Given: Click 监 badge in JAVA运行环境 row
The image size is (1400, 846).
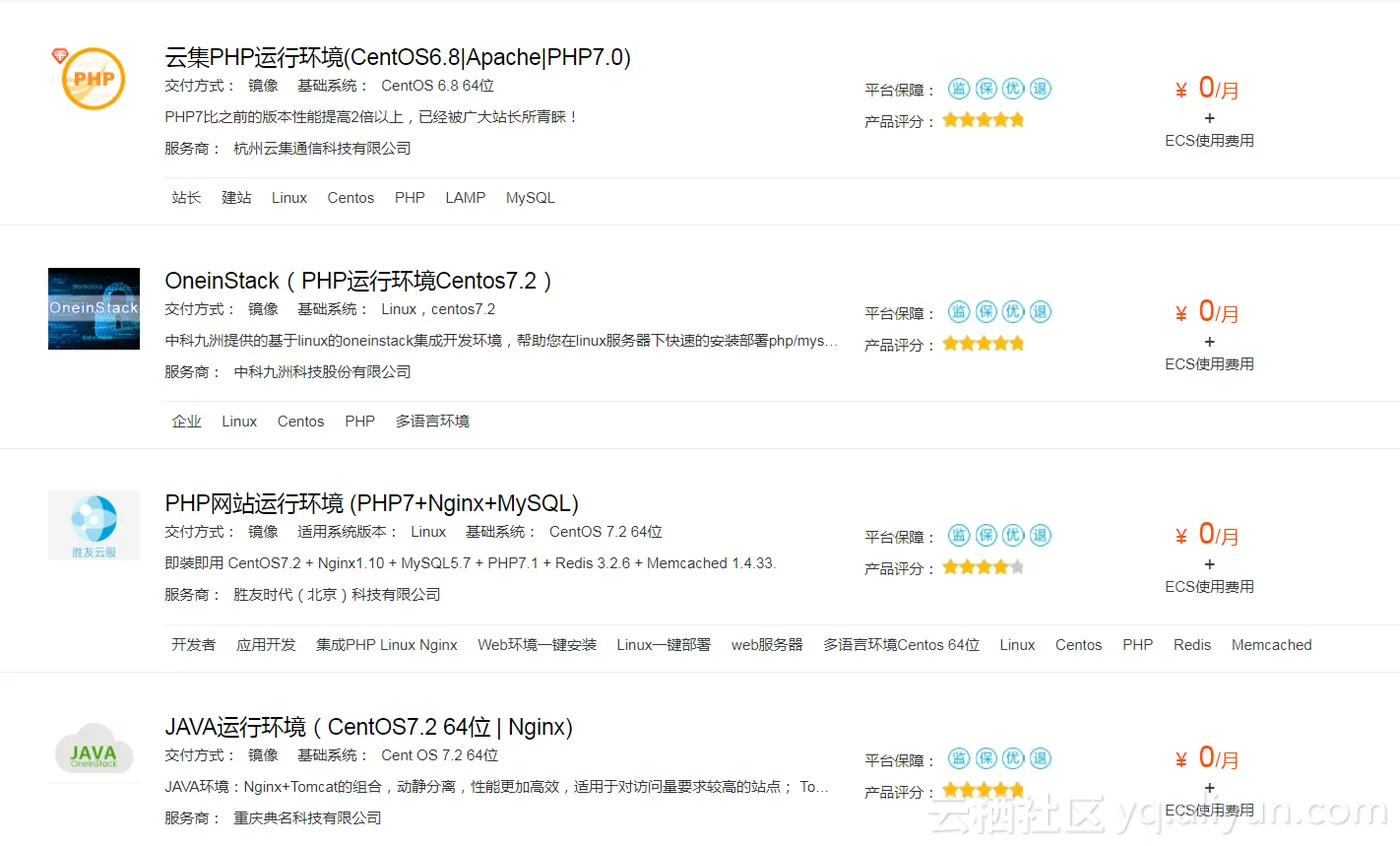Looking at the screenshot, I should (x=959, y=759).
